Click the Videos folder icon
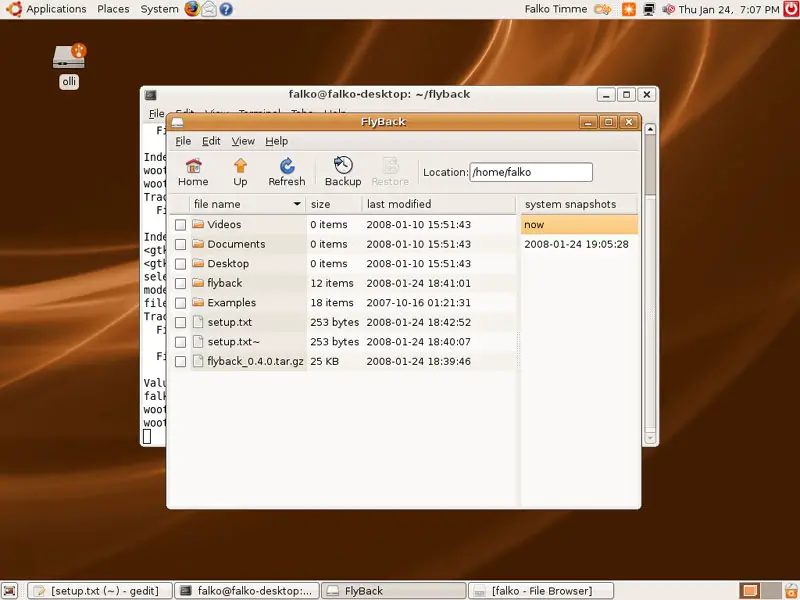 (x=198, y=224)
